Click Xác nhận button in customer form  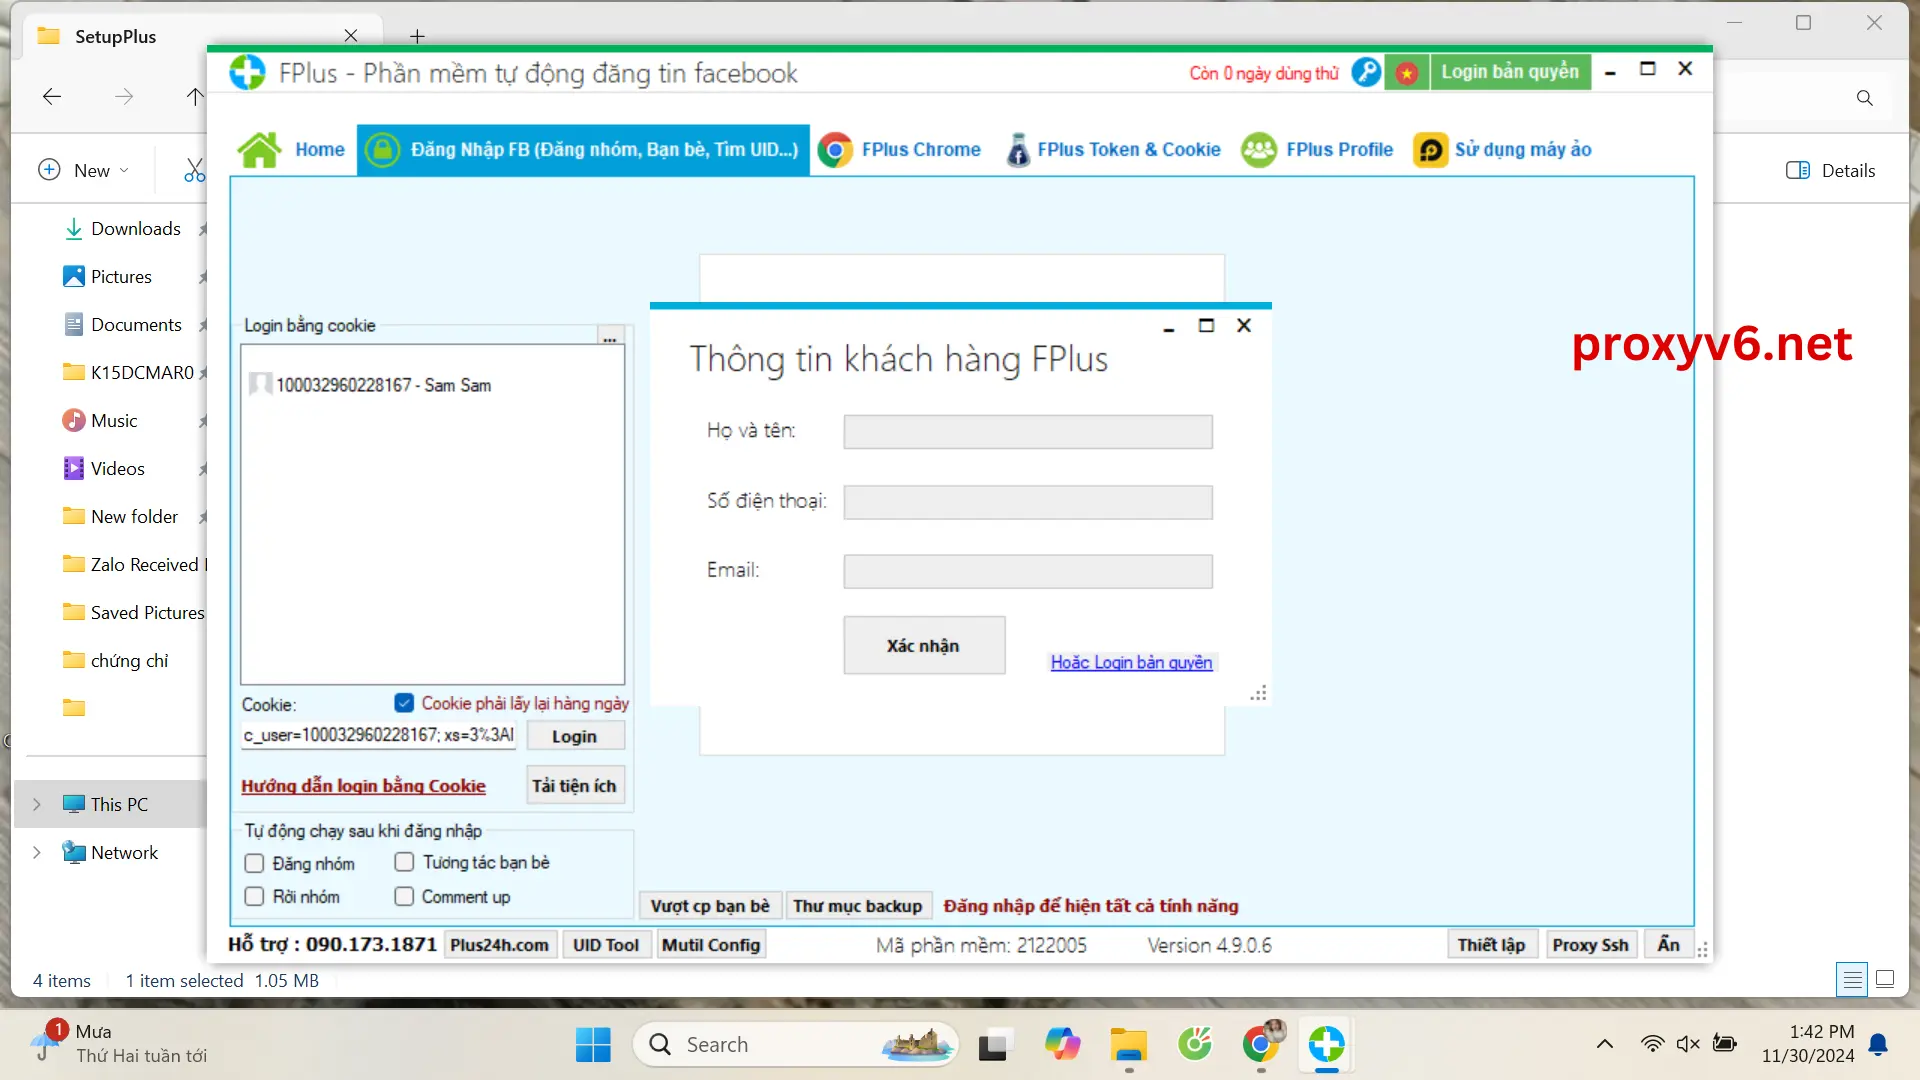tap(923, 645)
